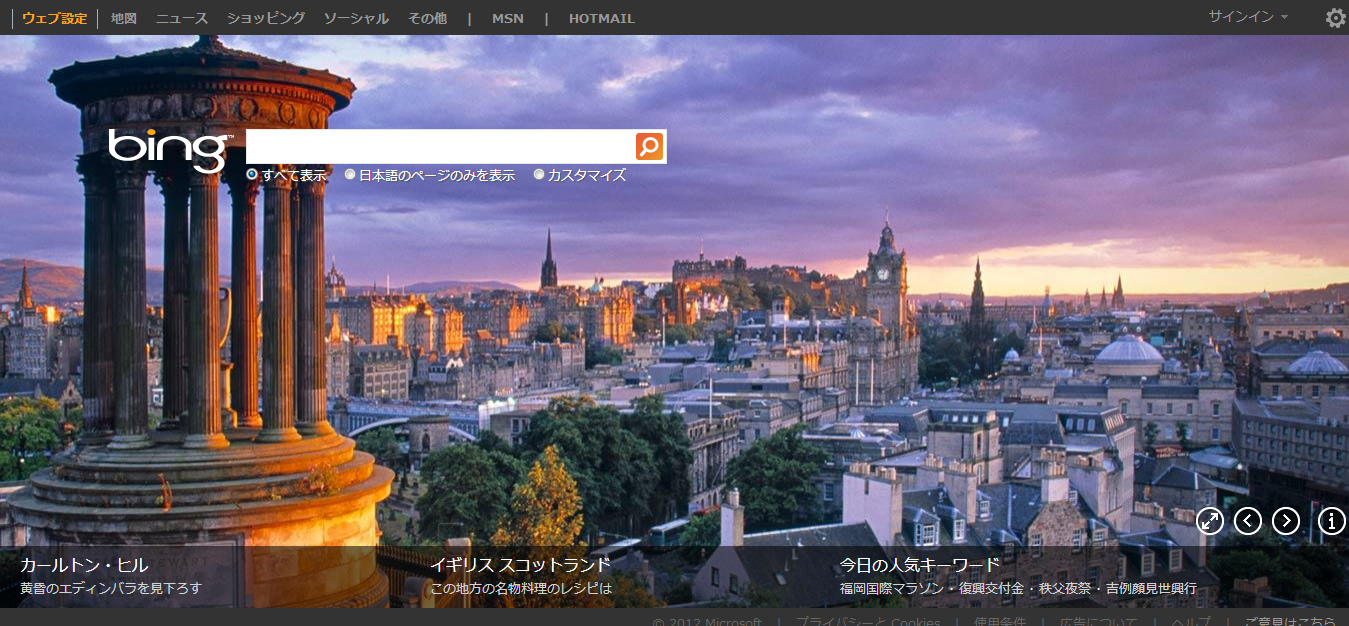
Task: Expand the サインイン dropdown
Action: click(1247, 17)
